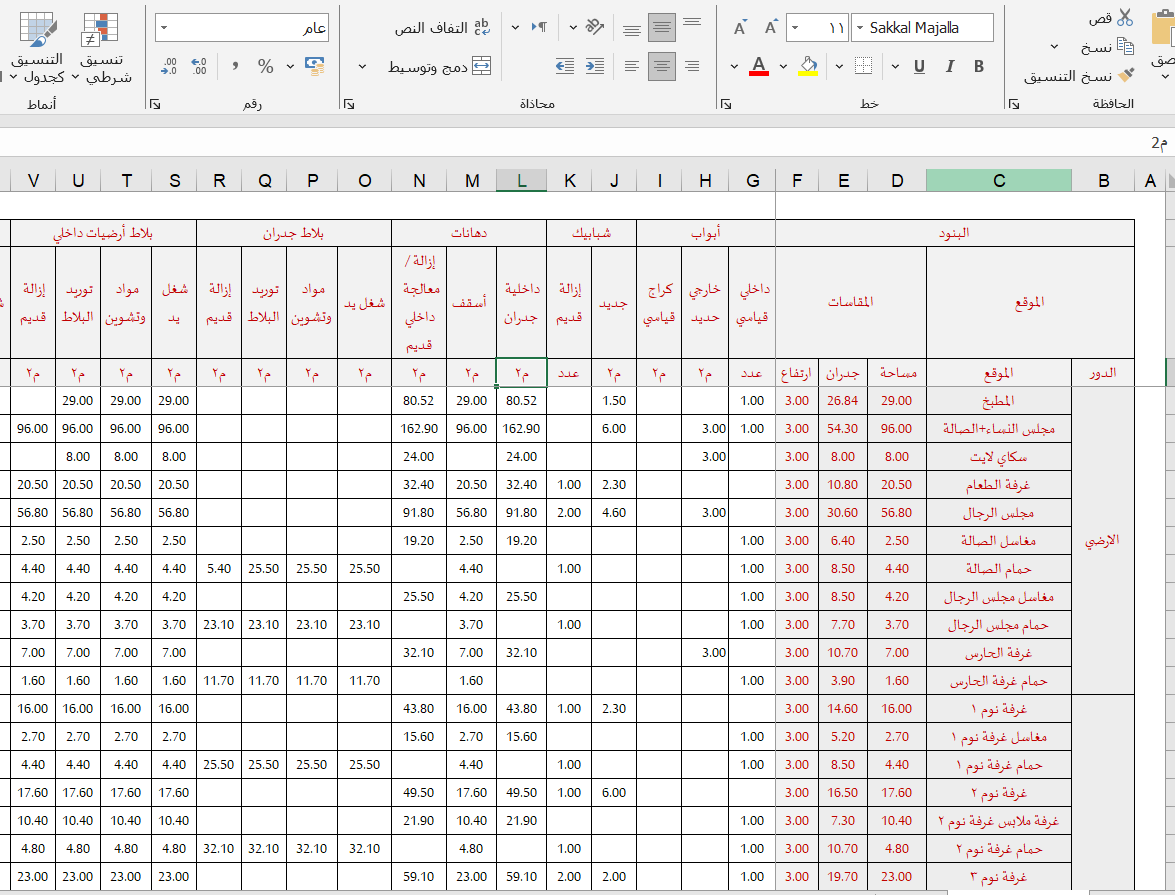Toggle underline formatting
Viewport: 1175px width, 895px height.
[918, 65]
